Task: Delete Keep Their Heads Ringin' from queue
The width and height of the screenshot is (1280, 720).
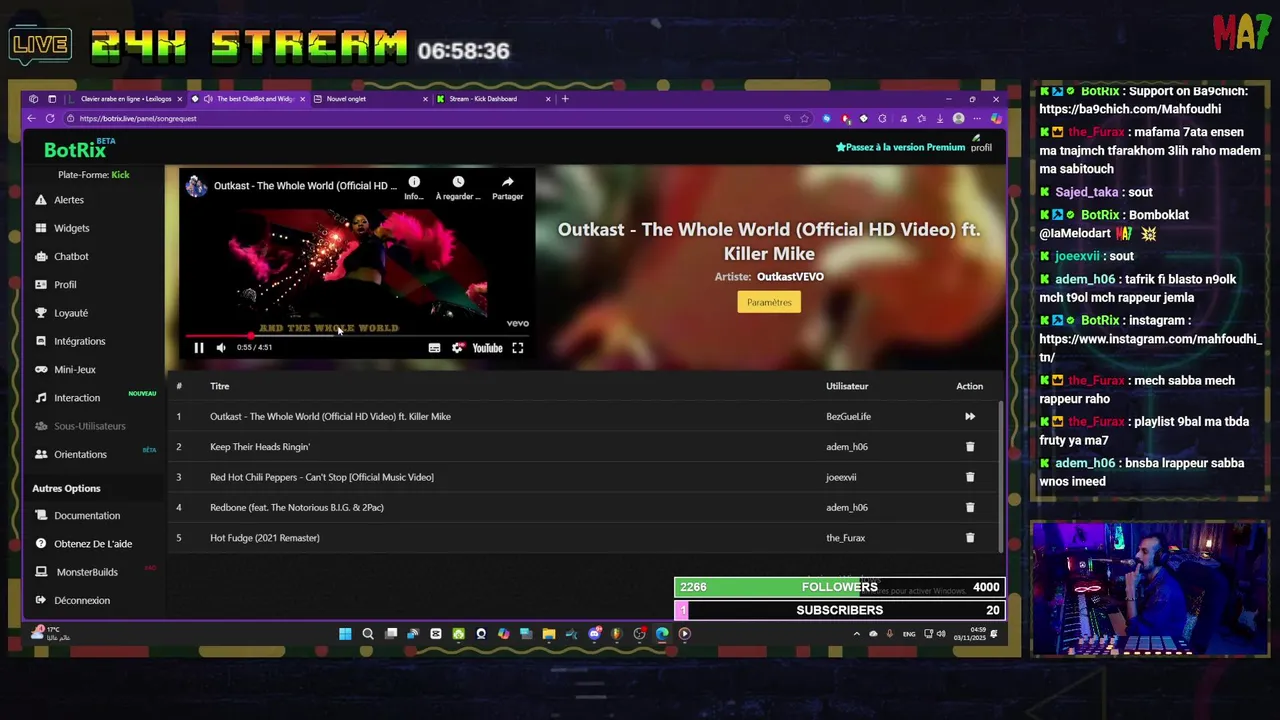Action: point(970,447)
